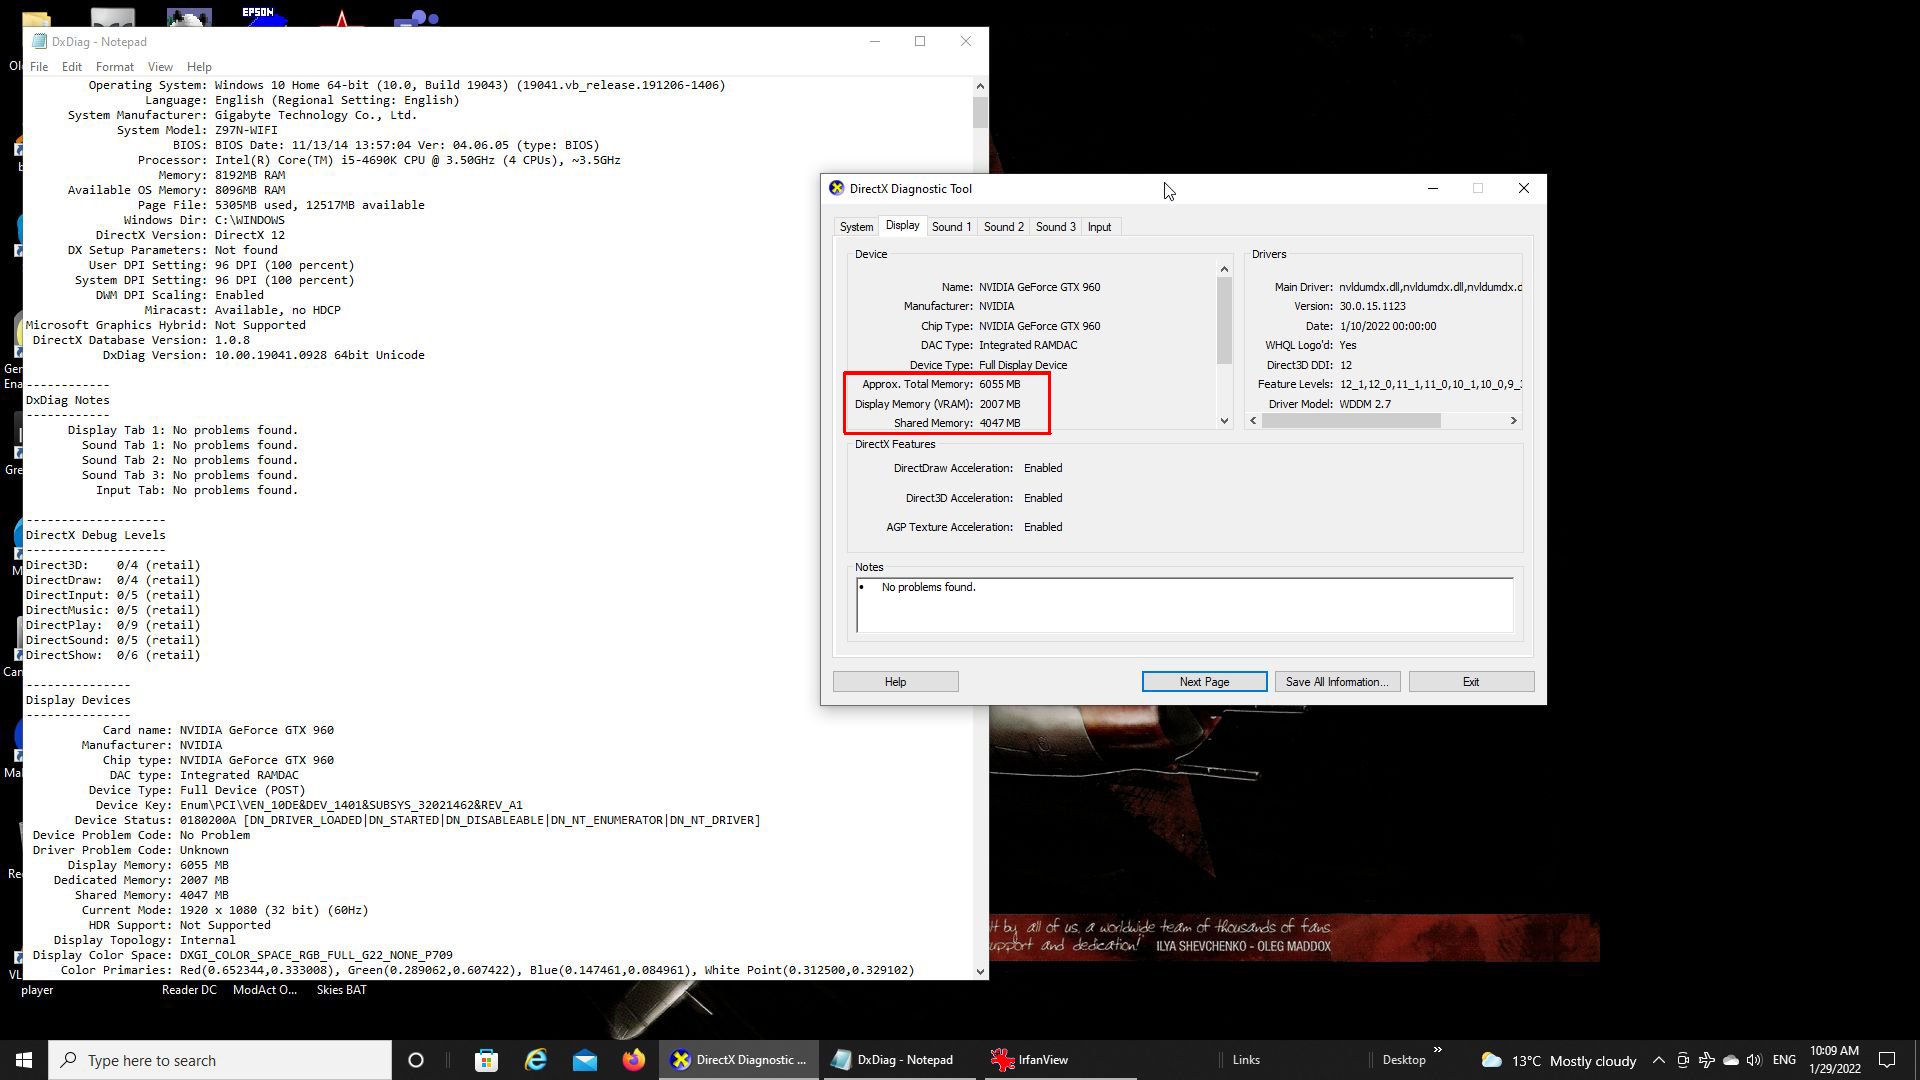Click Drivers panel scroll left arrow
This screenshot has height=1080, width=1920.
[x=1254, y=421]
